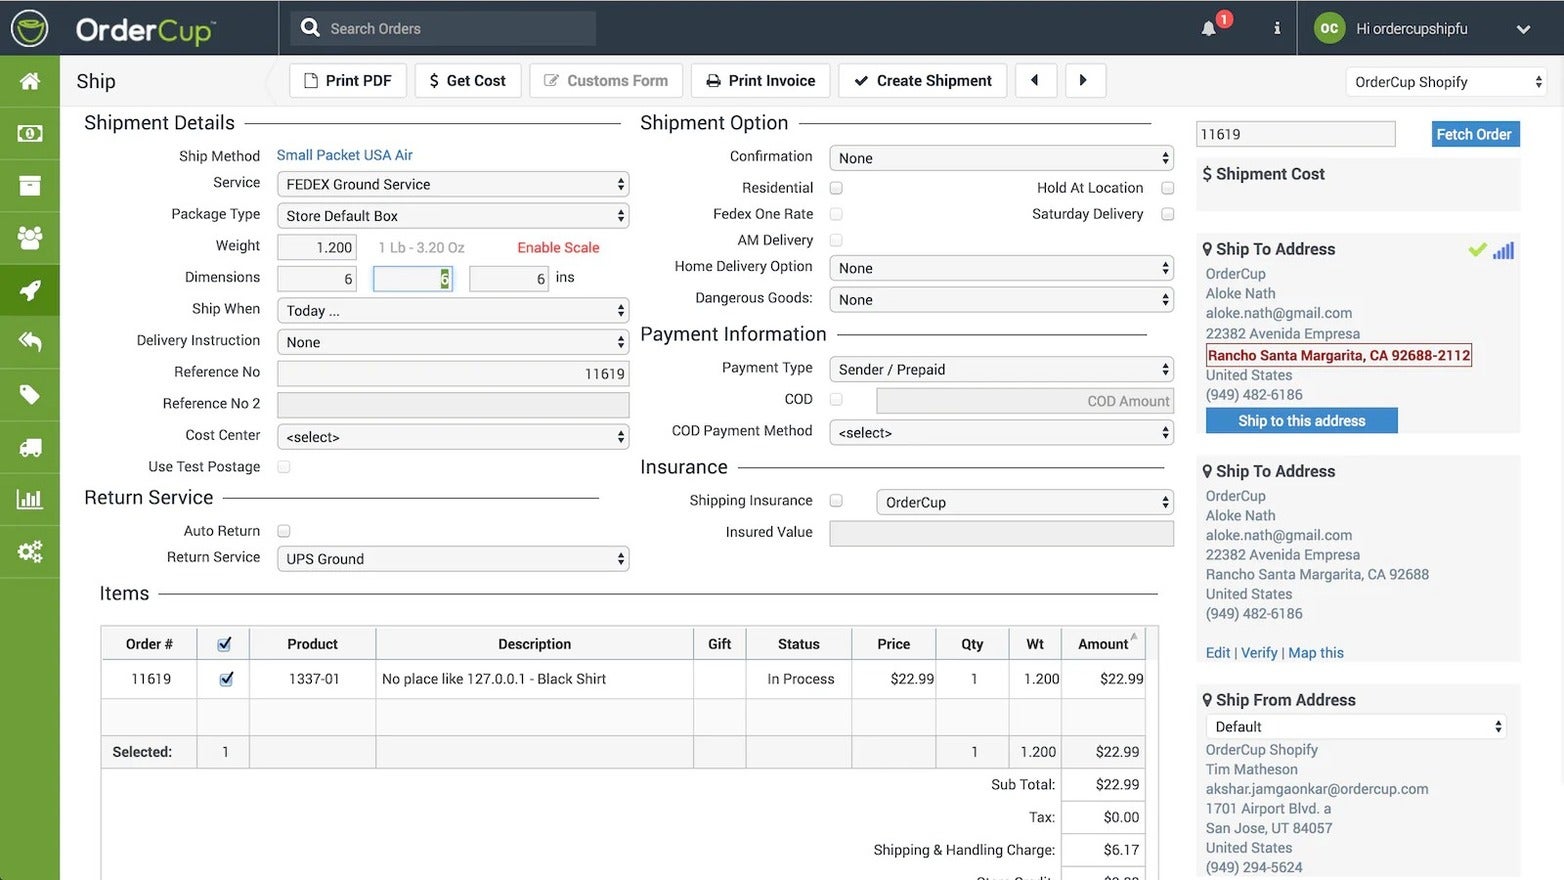Select the returns arrow icon in sidebar
Screen dimensions: 1564x880
click(30, 342)
